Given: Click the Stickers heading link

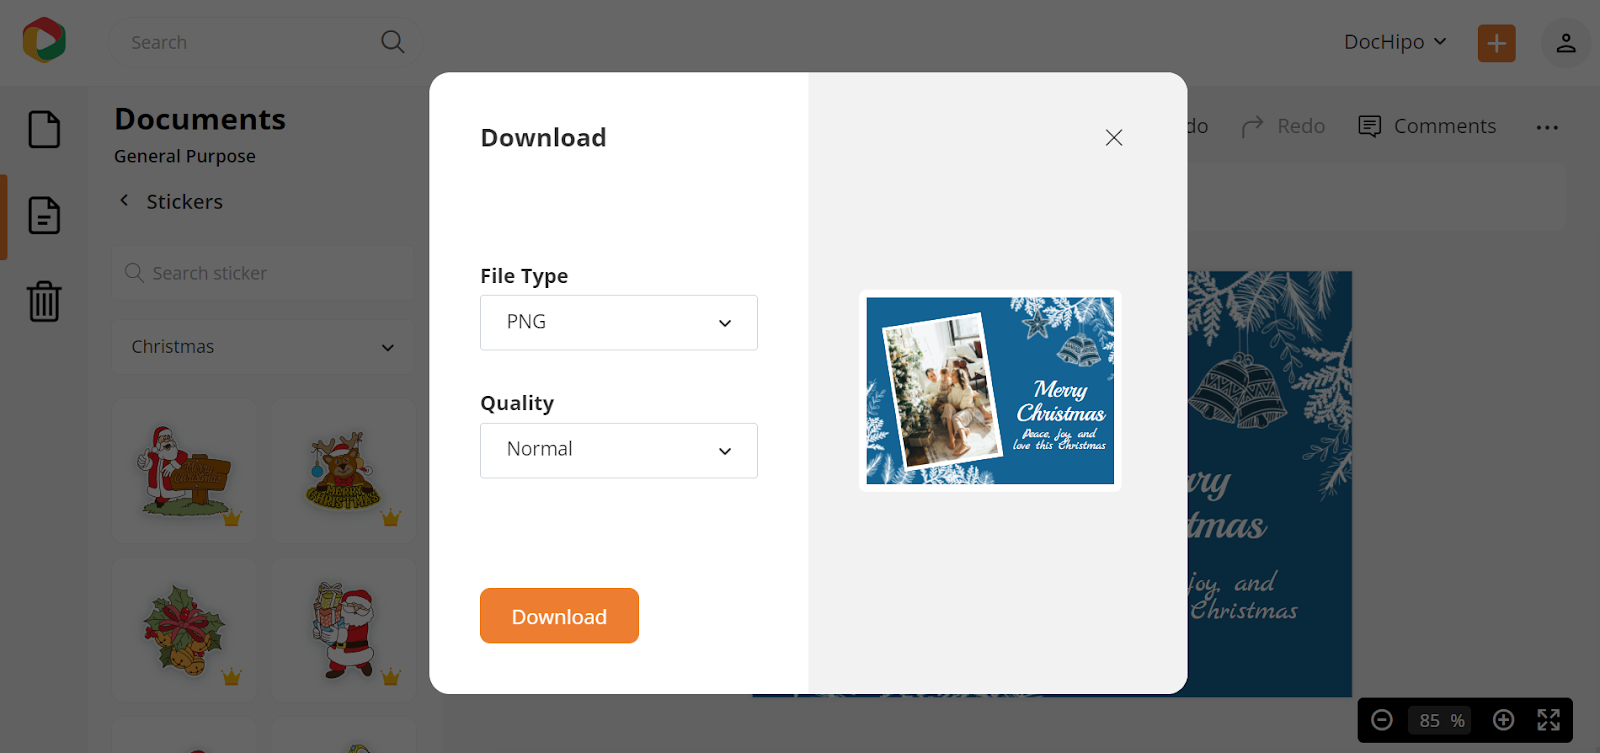Looking at the screenshot, I should 185,202.
